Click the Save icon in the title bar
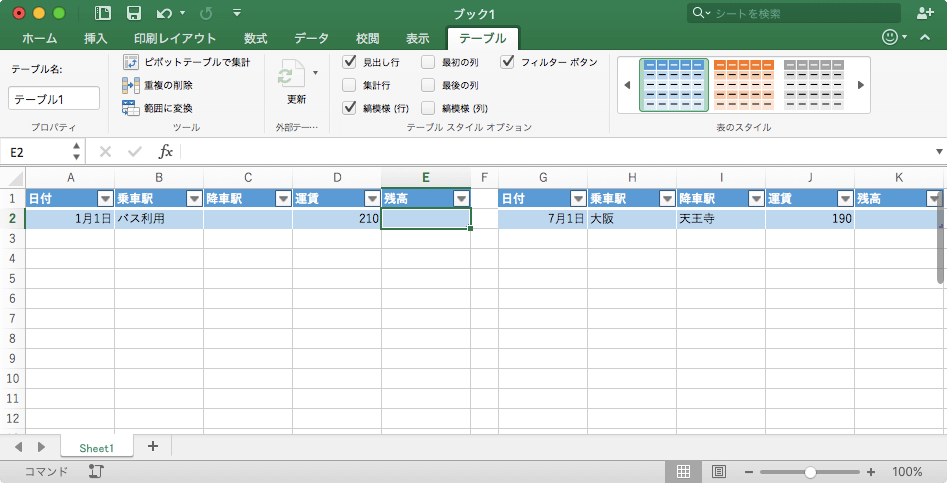This screenshot has height=483, width=947. pos(134,13)
